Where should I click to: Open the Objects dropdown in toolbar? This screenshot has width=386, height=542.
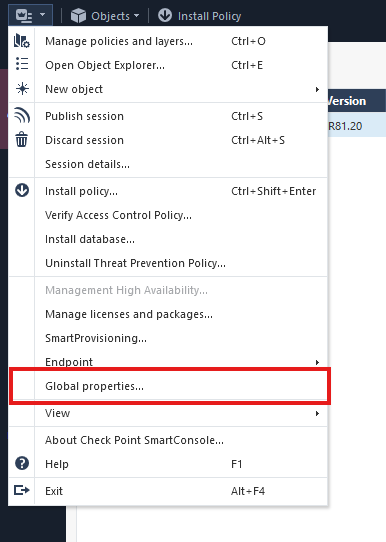coord(105,16)
